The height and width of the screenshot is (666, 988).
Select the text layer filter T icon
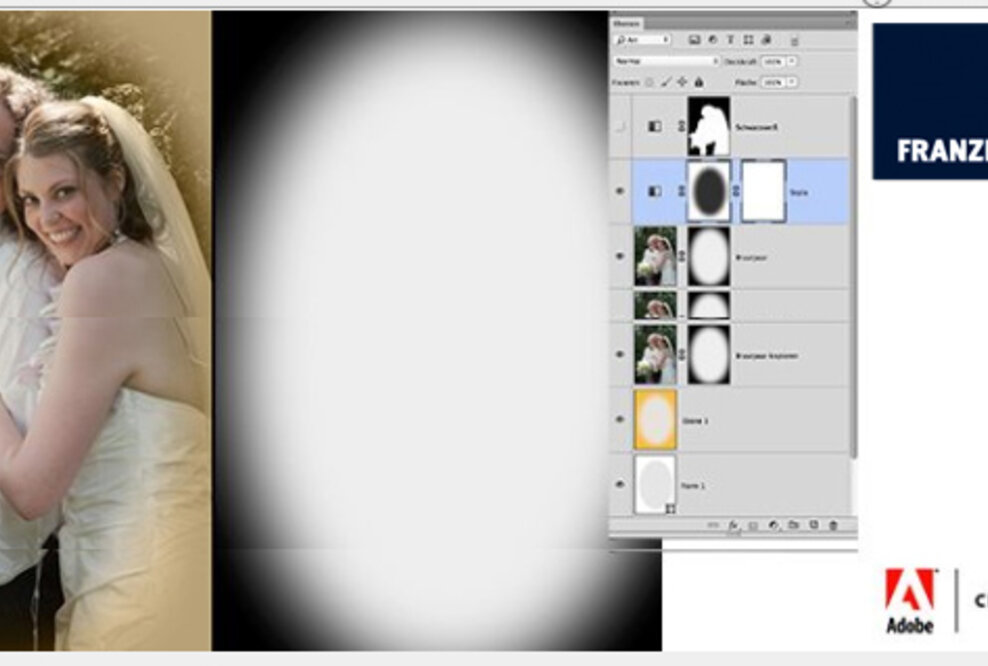coord(731,40)
